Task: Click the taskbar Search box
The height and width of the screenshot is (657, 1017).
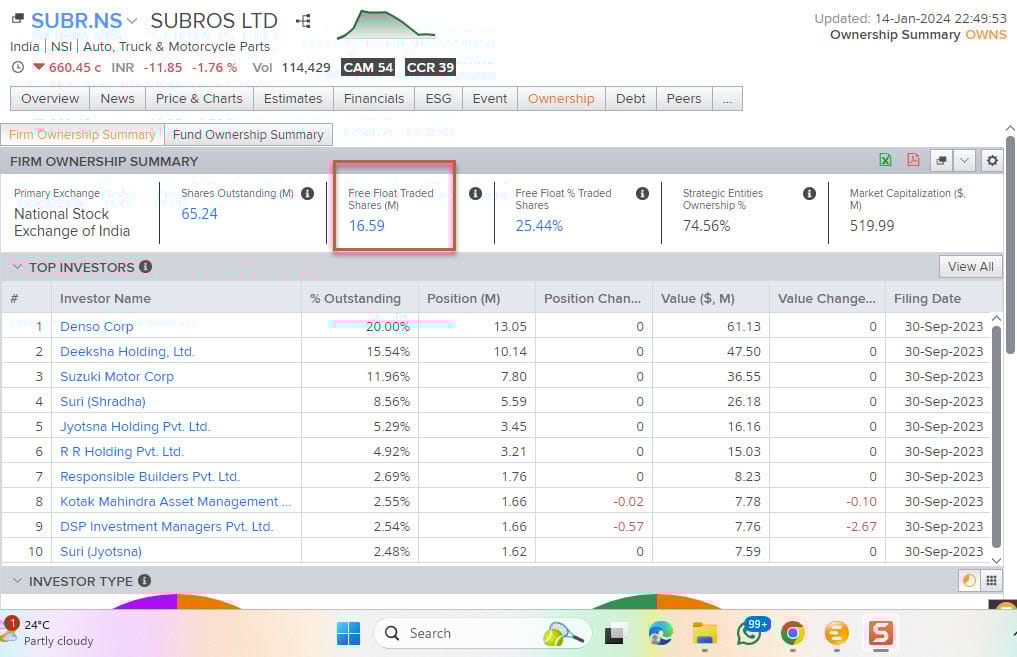Action: 483,633
